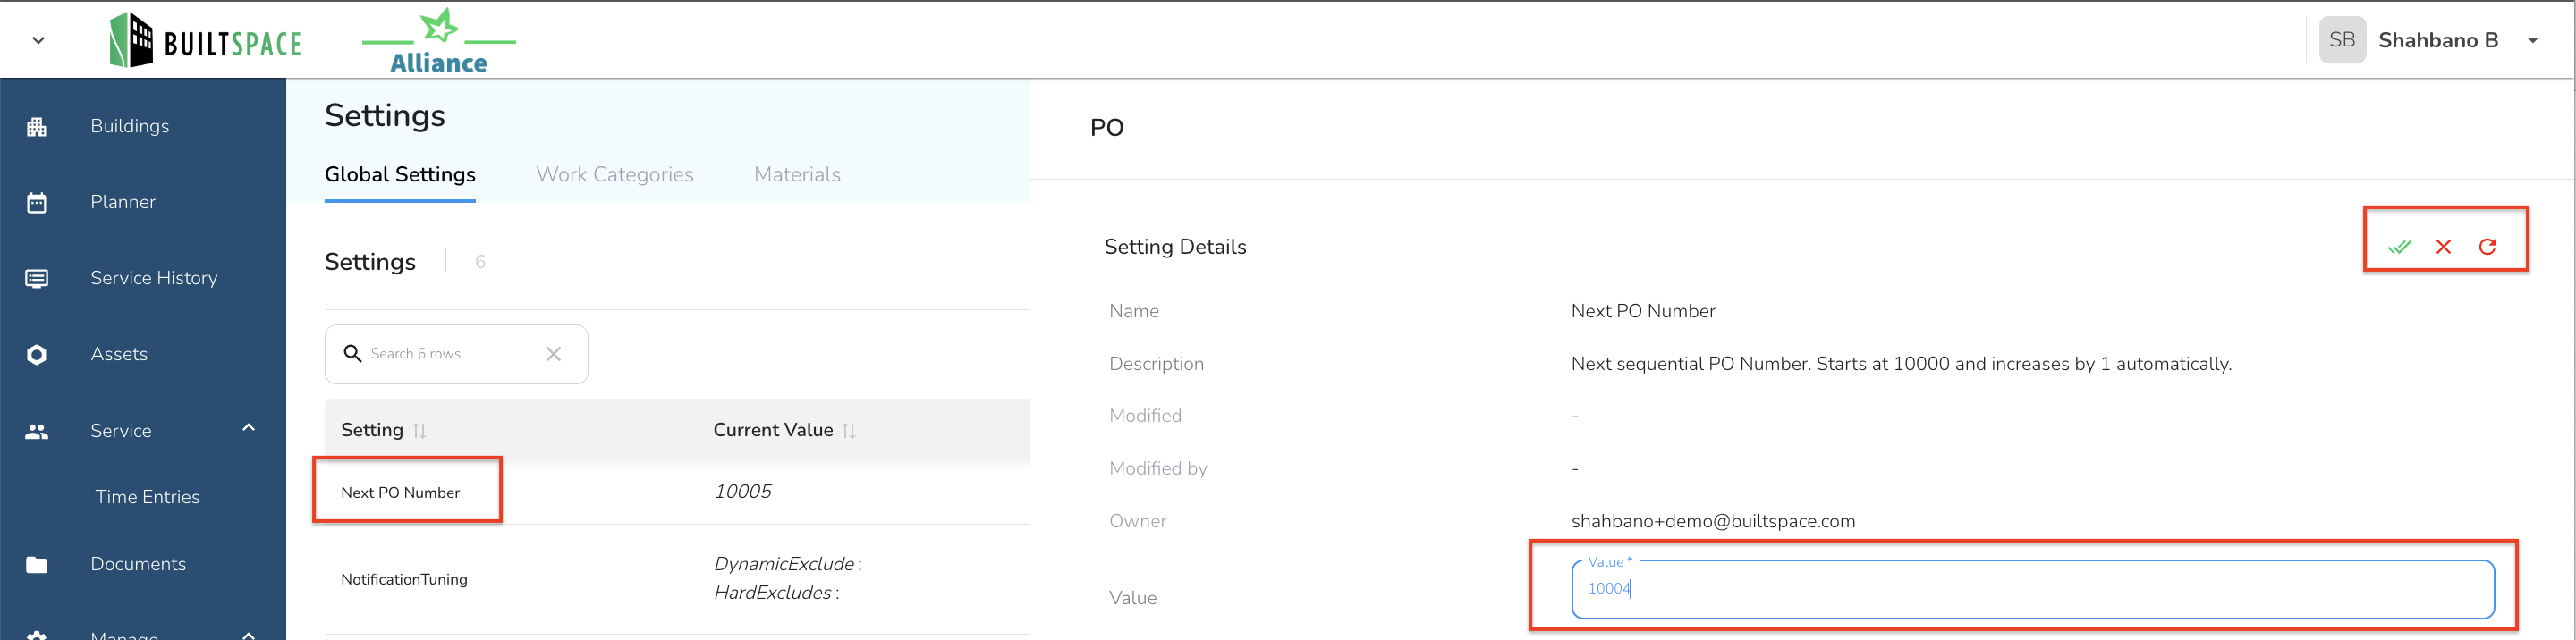The width and height of the screenshot is (2576, 640).
Task: Click the Alliance star logo
Action: [x=439, y=41]
